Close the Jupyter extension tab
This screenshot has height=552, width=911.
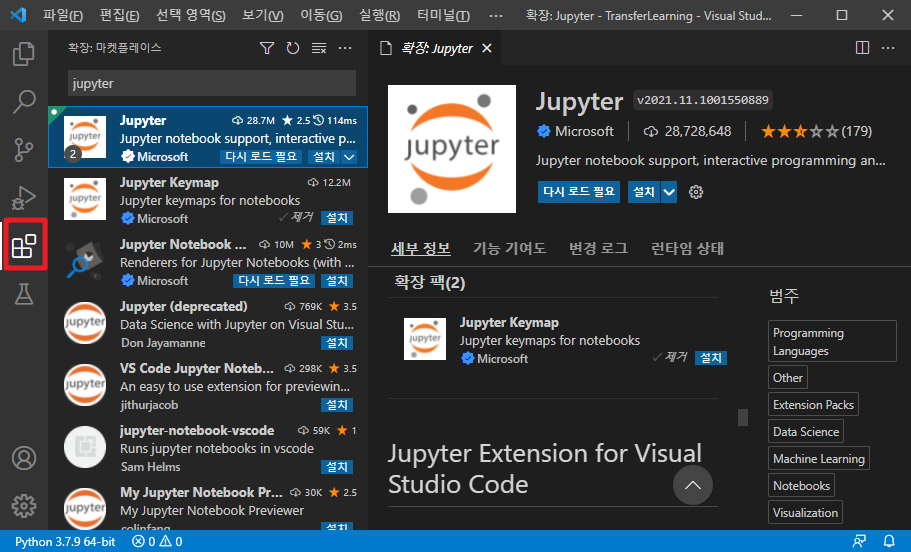487,48
